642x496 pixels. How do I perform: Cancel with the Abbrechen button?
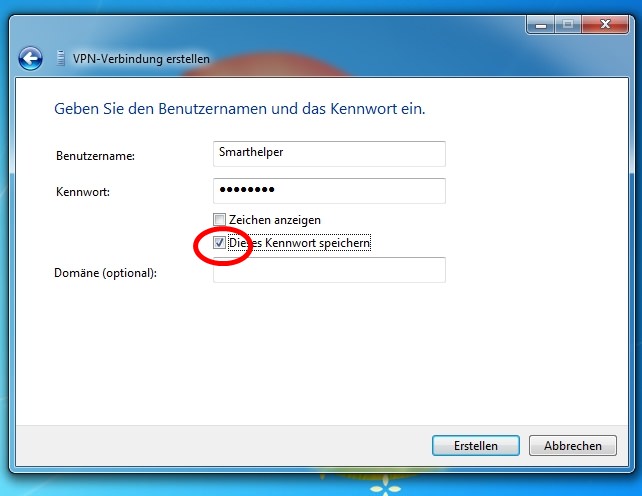coord(573,446)
